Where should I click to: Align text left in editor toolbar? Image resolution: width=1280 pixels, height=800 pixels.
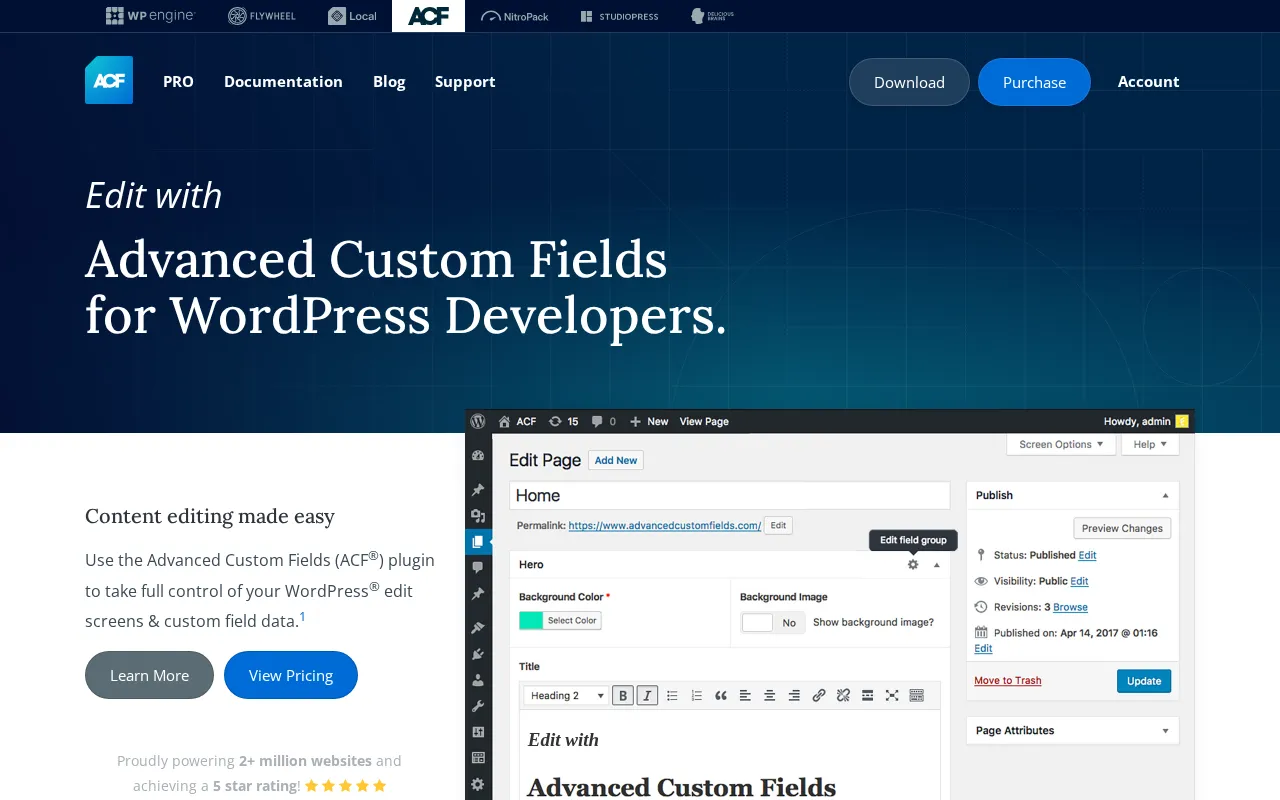pyautogui.click(x=745, y=695)
